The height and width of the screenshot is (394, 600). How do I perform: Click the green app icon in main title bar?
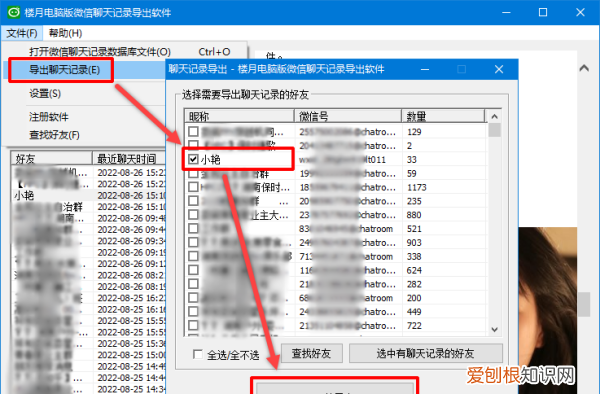point(13,12)
